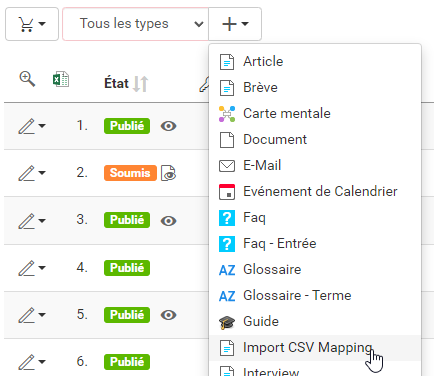
Task: Toggle the eye visibility icon in row 1
Action: pos(169,126)
